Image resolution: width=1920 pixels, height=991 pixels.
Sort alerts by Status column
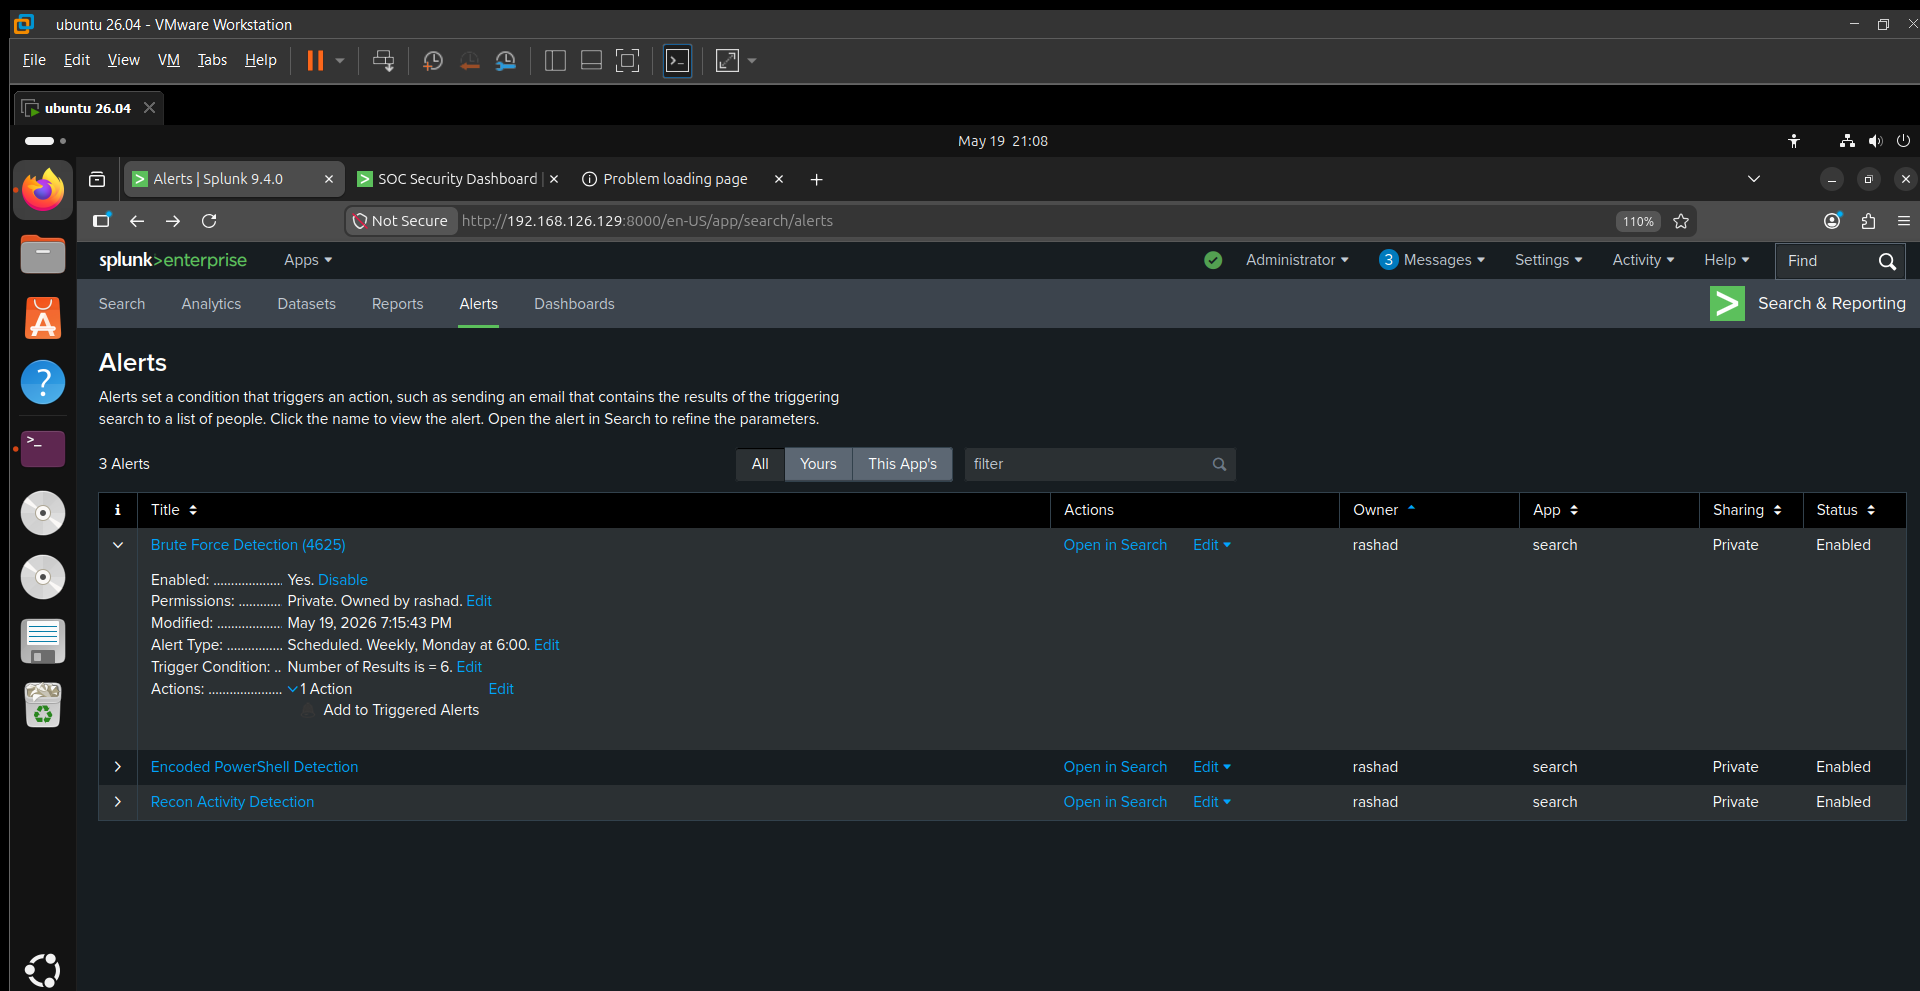point(1846,510)
